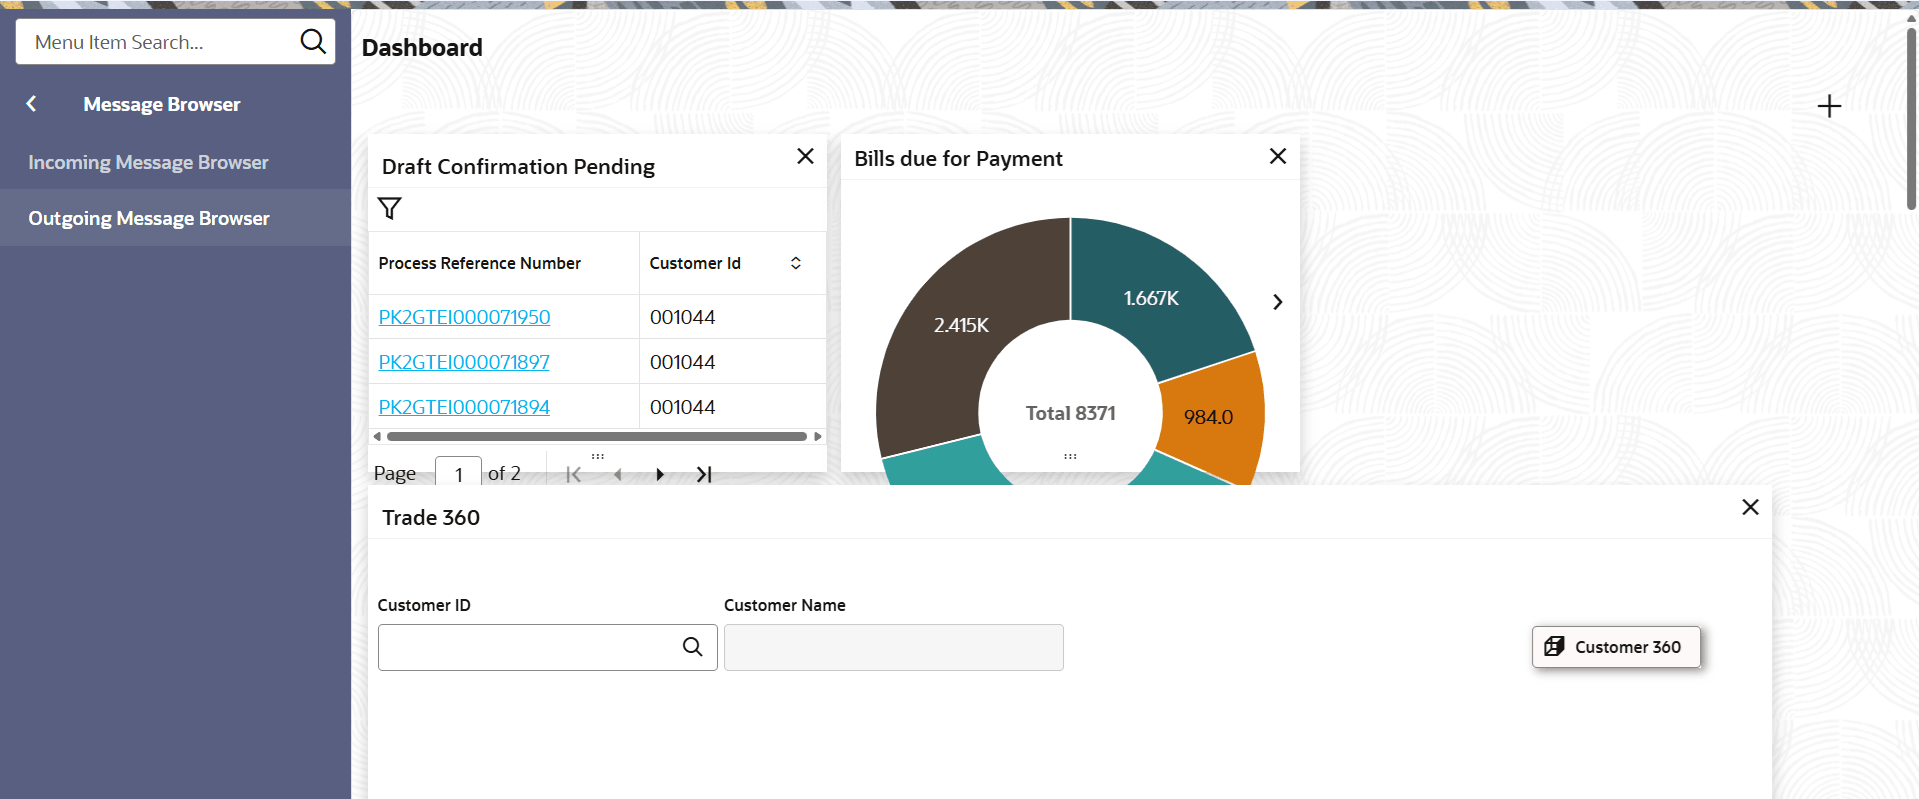Close the Bills due for Payment widget
The height and width of the screenshot is (799, 1919).
pyautogui.click(x=1278, y=156)
